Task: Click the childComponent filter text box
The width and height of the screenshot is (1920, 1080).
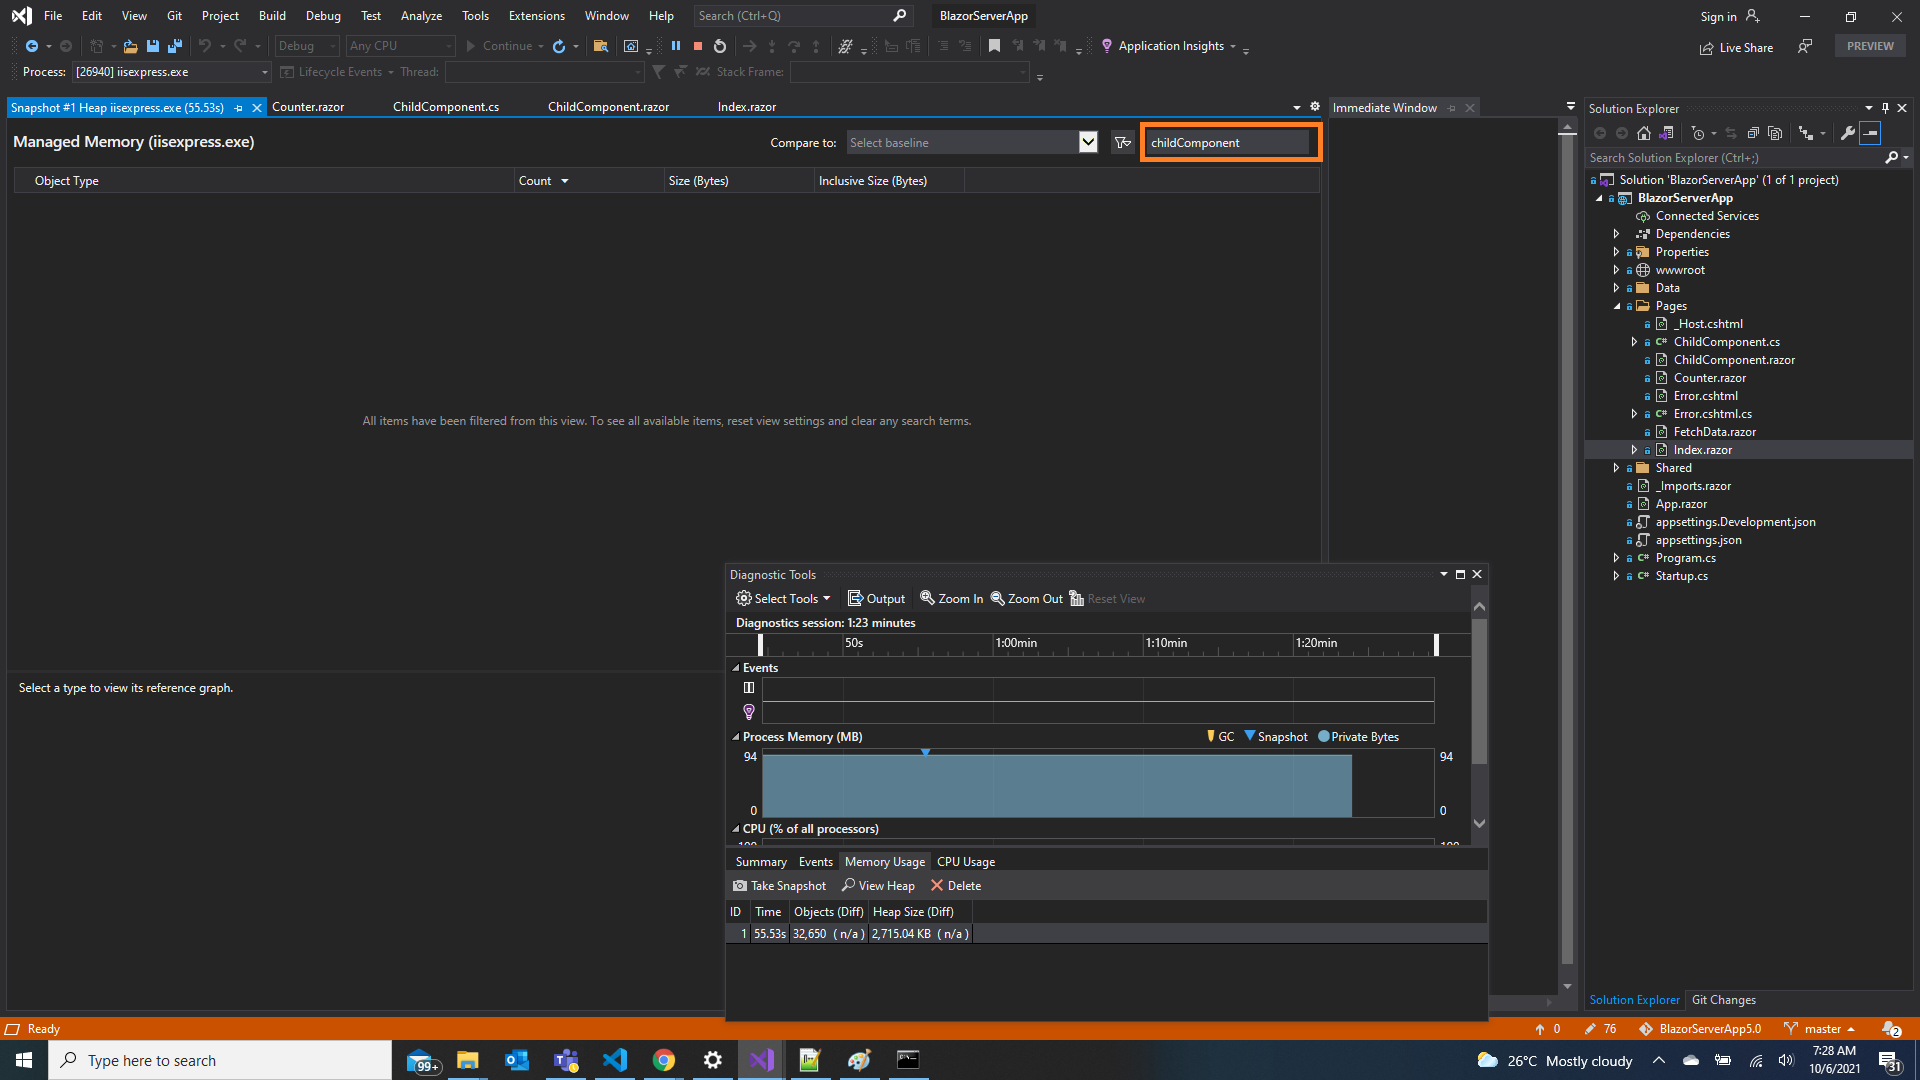Action: pos(1229,142)
